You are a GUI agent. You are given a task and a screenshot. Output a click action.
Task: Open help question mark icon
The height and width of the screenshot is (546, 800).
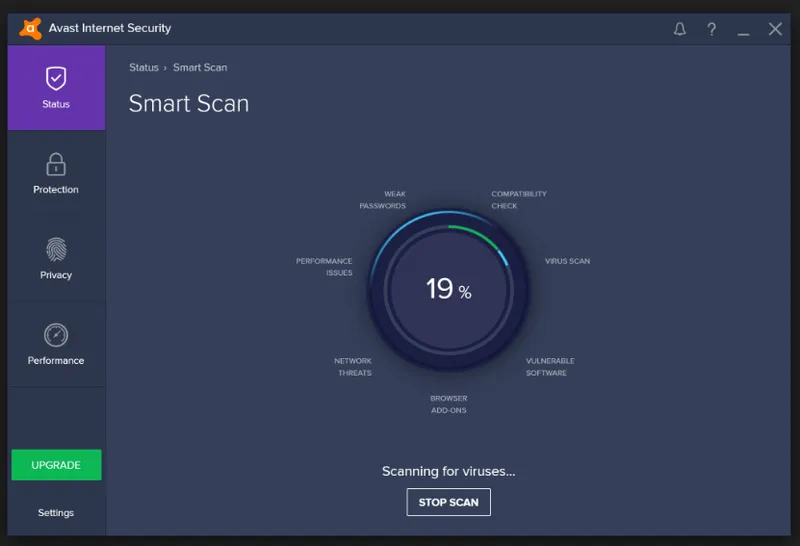(711, 29)
